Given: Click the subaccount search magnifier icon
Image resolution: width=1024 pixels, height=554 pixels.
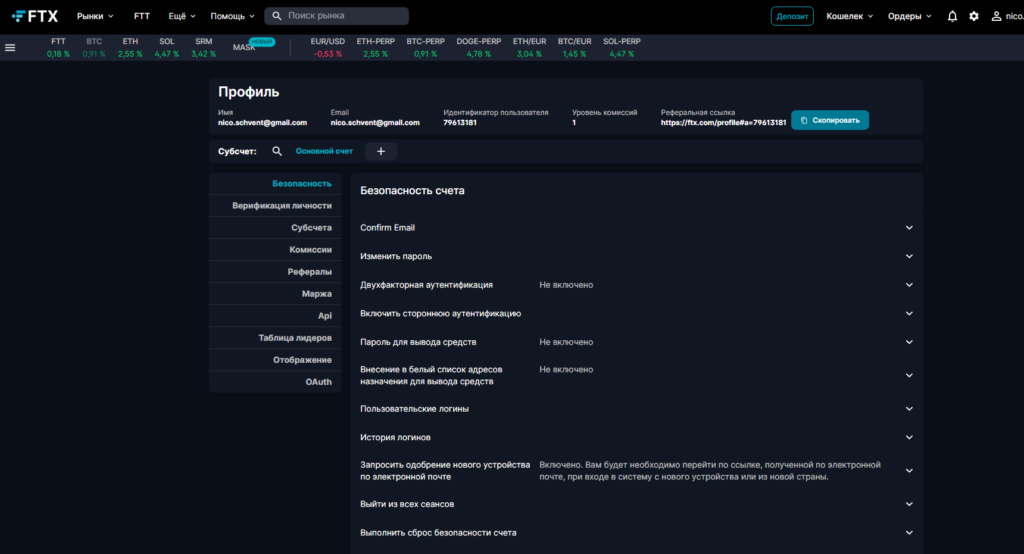Looking at the screenshot, I should pos(278,151).
